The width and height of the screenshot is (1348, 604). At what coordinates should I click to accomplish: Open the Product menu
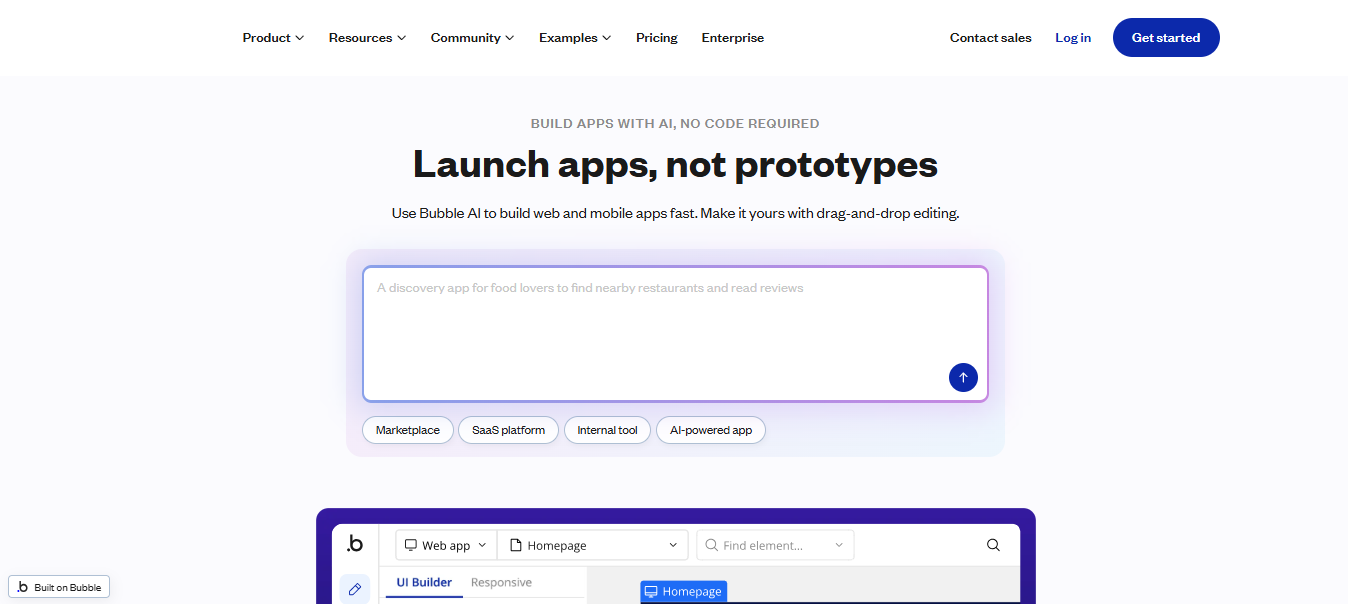click(x=273, y=38)
